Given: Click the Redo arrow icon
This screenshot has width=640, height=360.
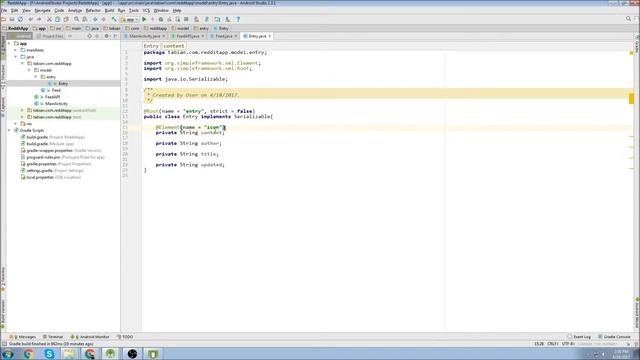Looking at the screenshot, I should pos(39,19).
